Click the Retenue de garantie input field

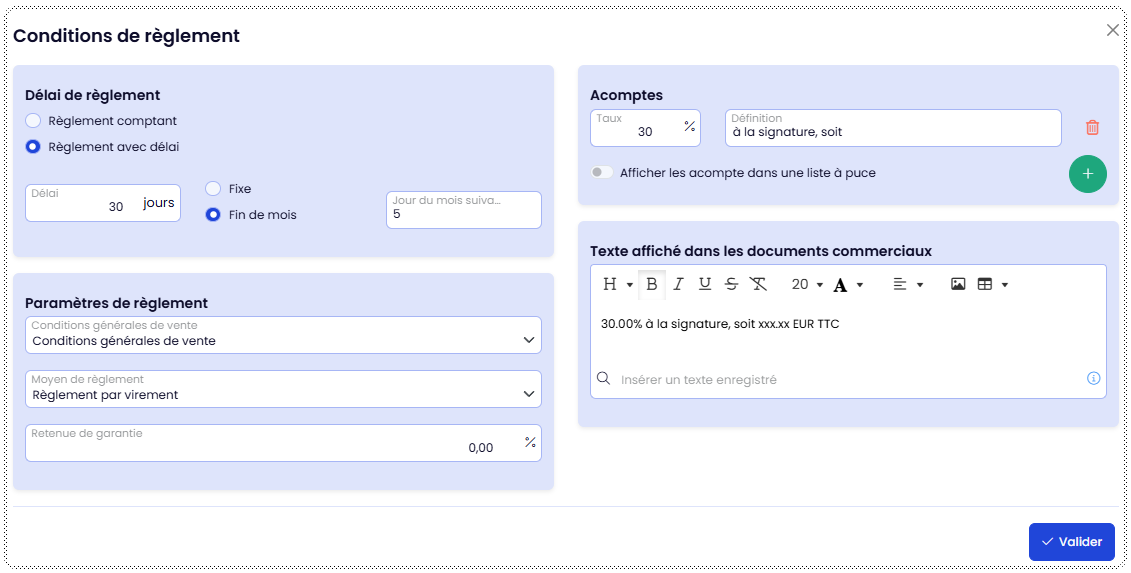[270, 447]
